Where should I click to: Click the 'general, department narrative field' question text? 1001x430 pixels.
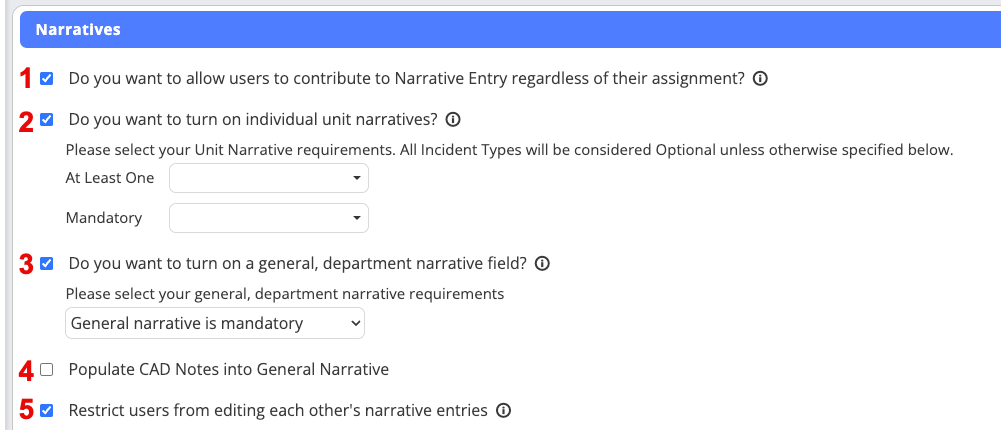point(299,264)
